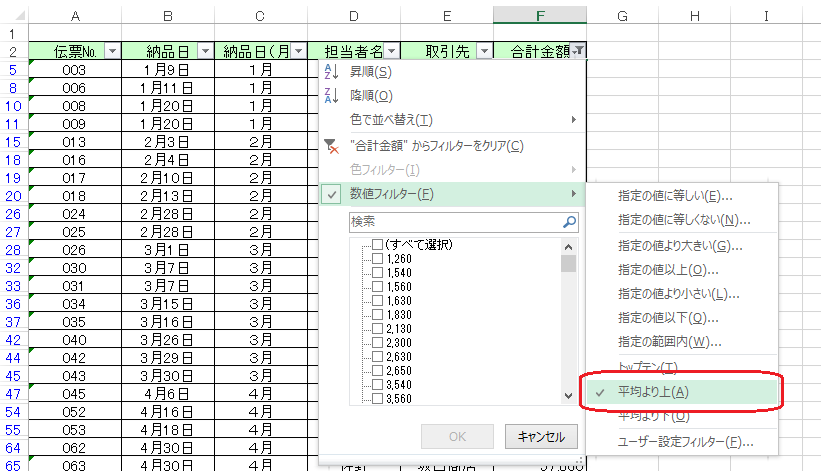Check the 1,830 value checkbox

[x=378, y=315]
